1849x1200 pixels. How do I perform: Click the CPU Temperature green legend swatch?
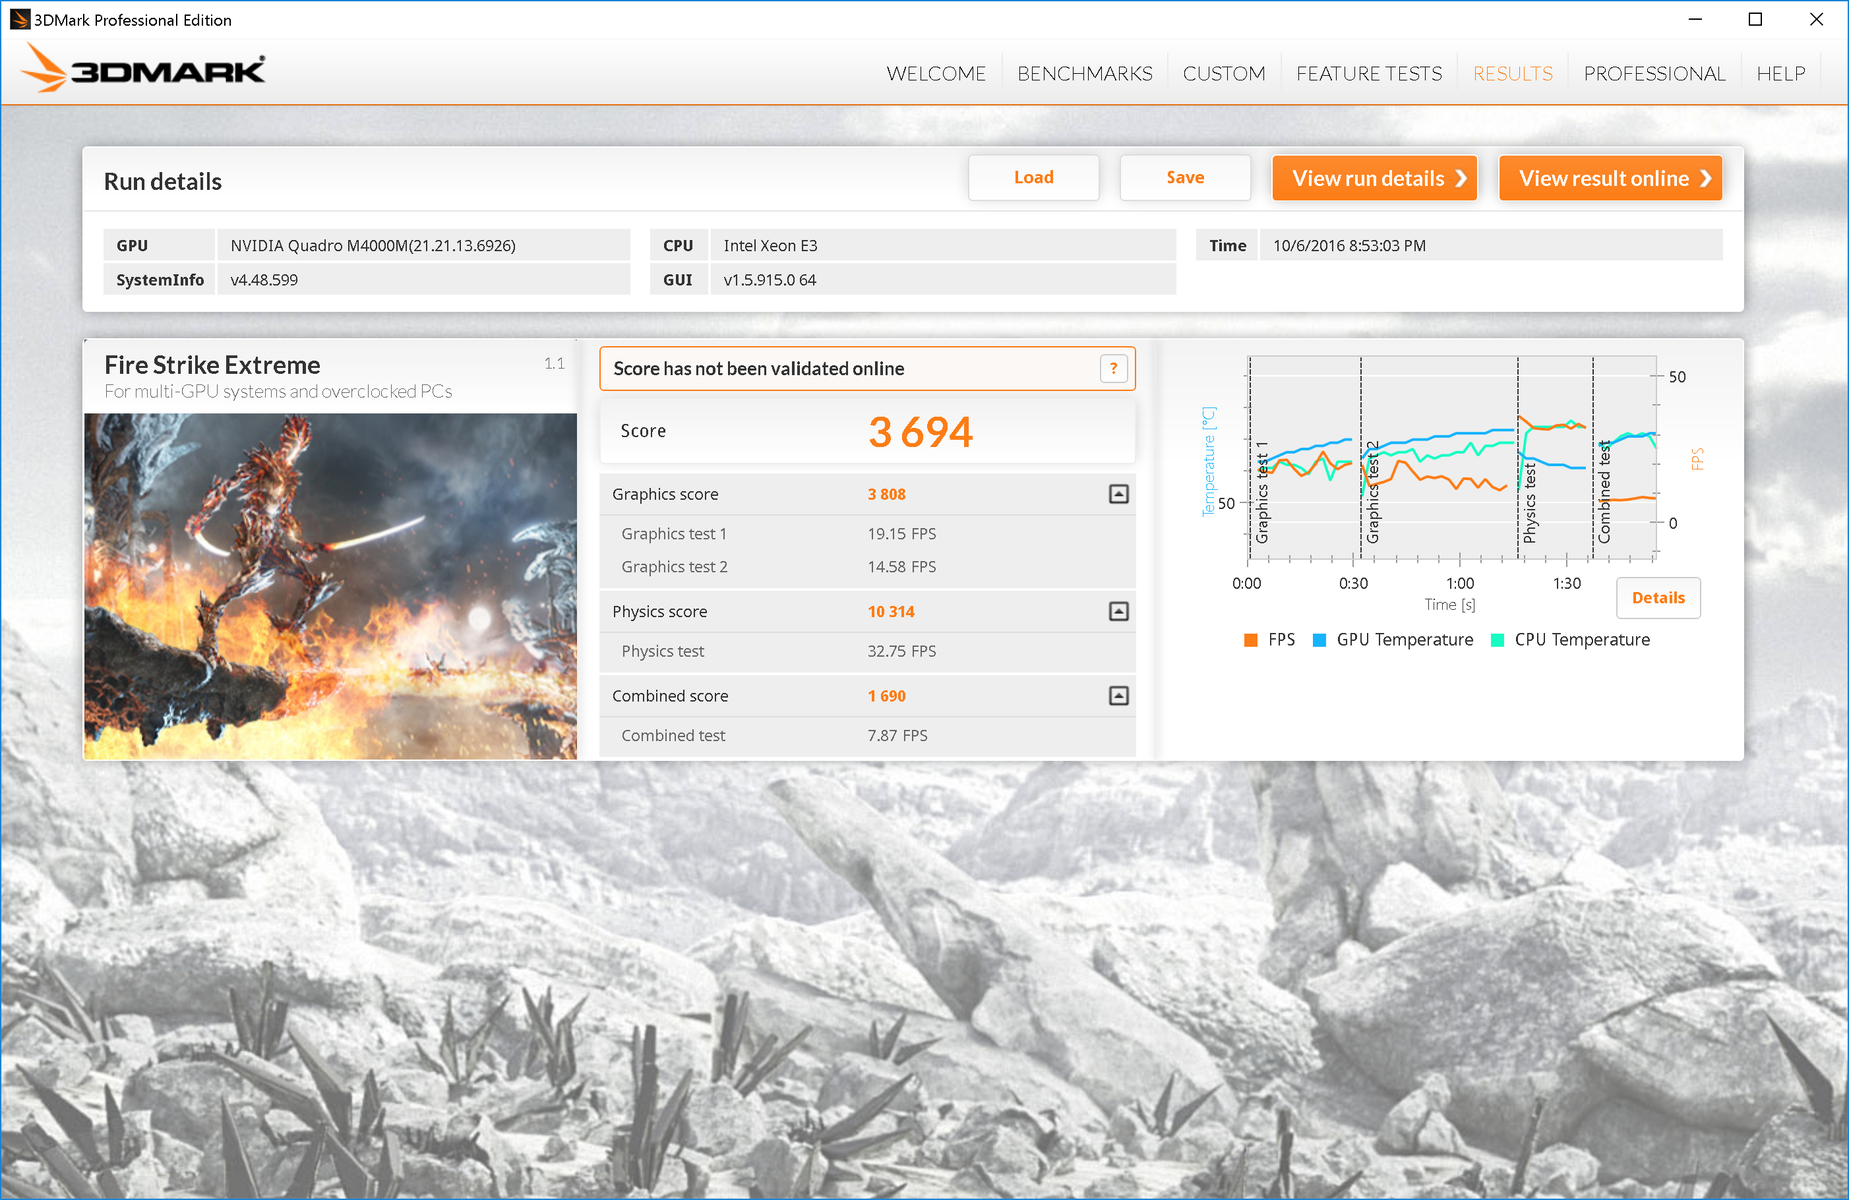tap(1497, 640)
